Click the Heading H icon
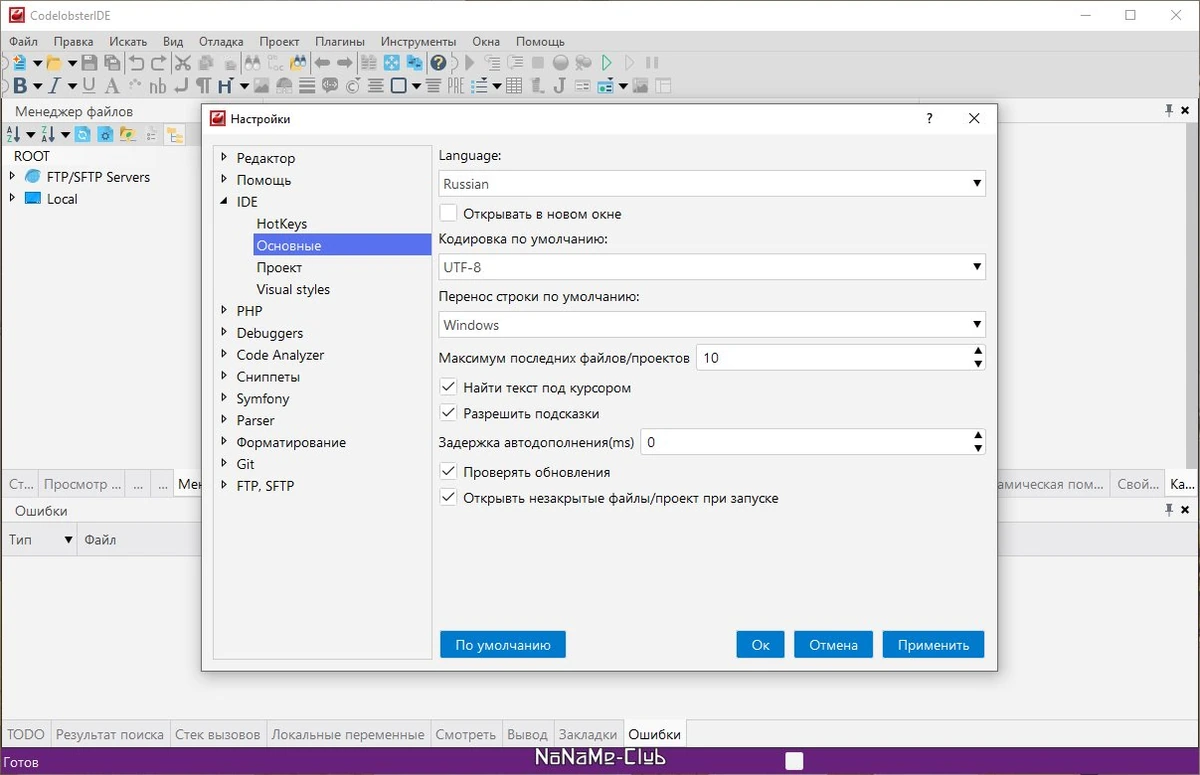 tap(225, 86)
